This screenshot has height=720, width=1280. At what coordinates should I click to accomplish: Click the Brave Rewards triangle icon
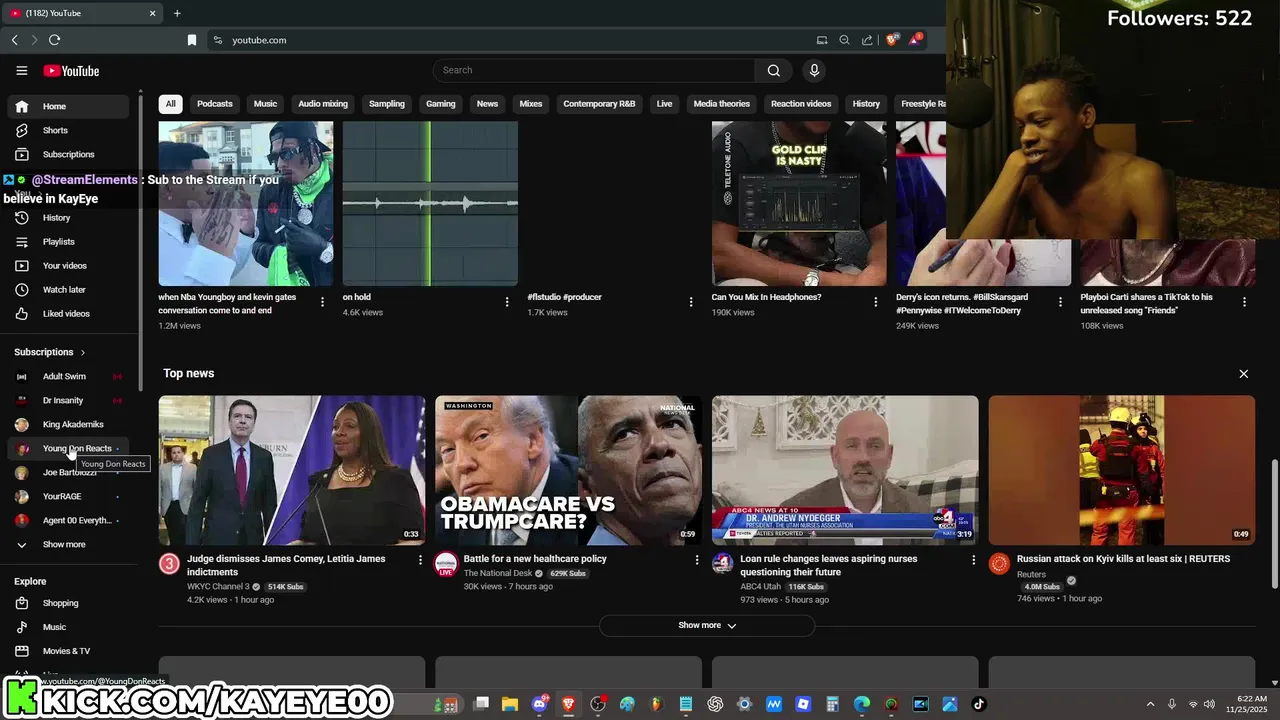point(916,40)
